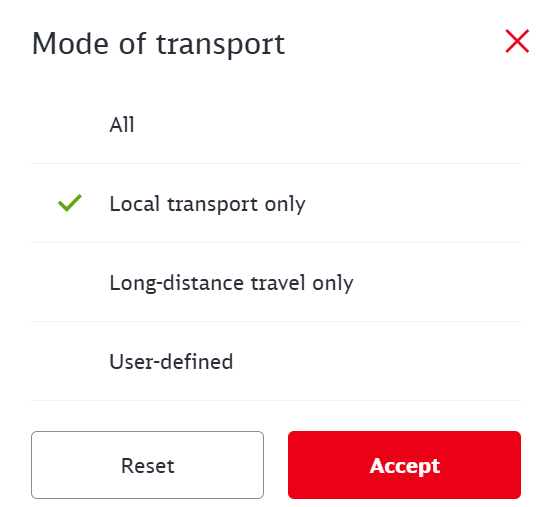Image resolution: width=549 pixels, height=507 pixels.
Task: Confirm selection with the Accept button
Action: 404,465
